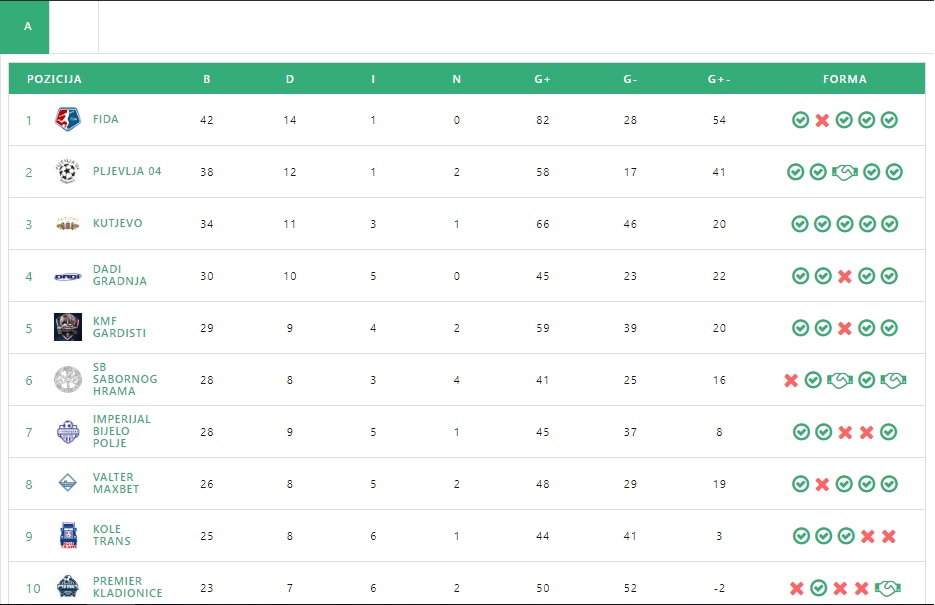Click FIDA's red loss form icon

tap(822, 120)
